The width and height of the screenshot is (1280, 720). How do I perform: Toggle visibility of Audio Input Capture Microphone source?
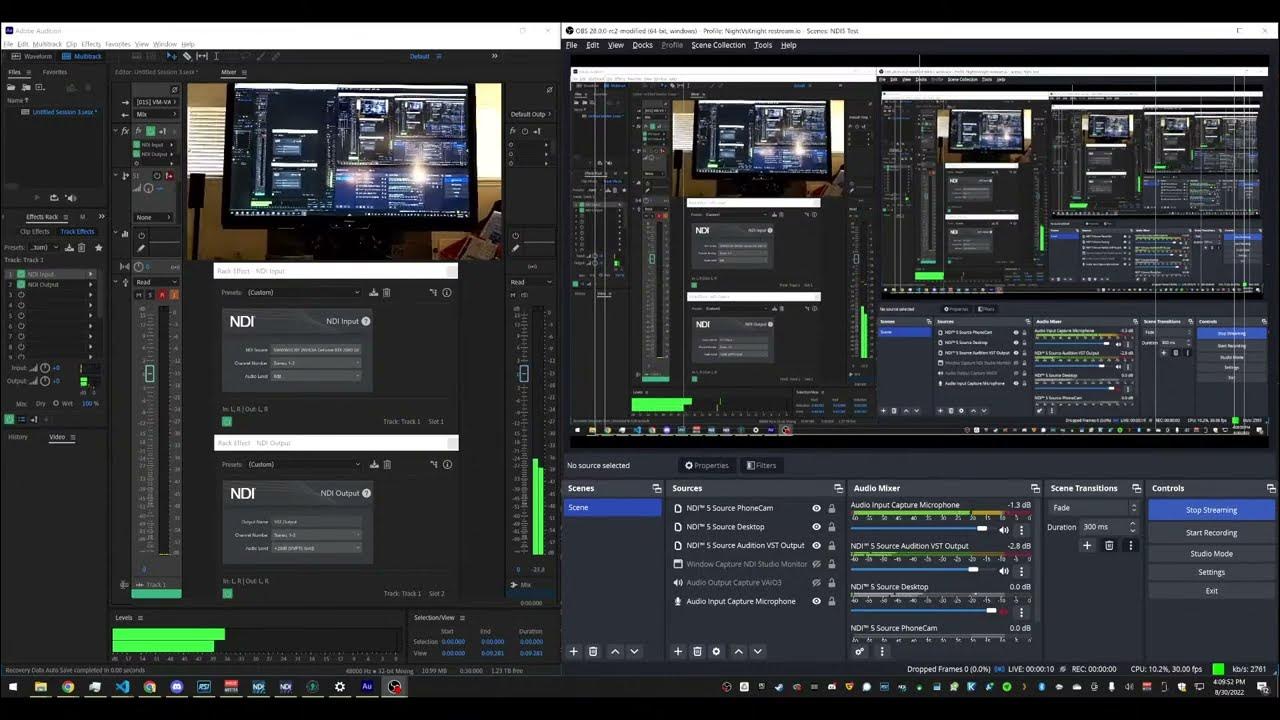(816, 601)
